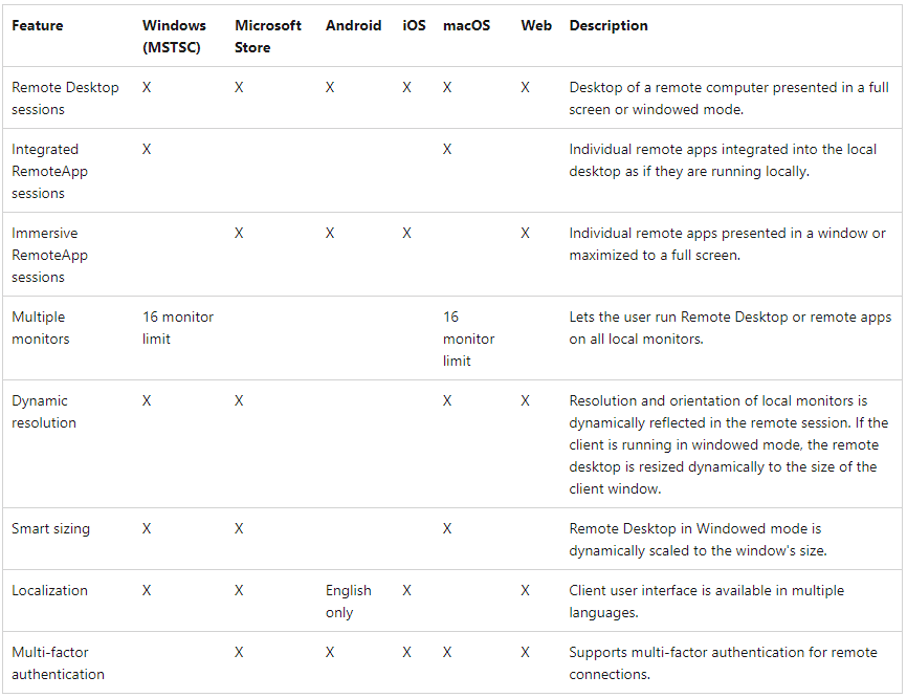Viewport: 908px width, 698px height.
Task: Click the Multi-factor authentication feature cell
Action: 58,663
